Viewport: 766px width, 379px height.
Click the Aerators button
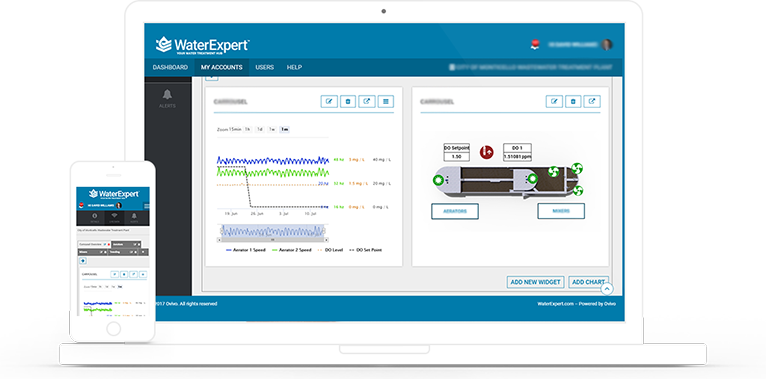pos(455,211)
